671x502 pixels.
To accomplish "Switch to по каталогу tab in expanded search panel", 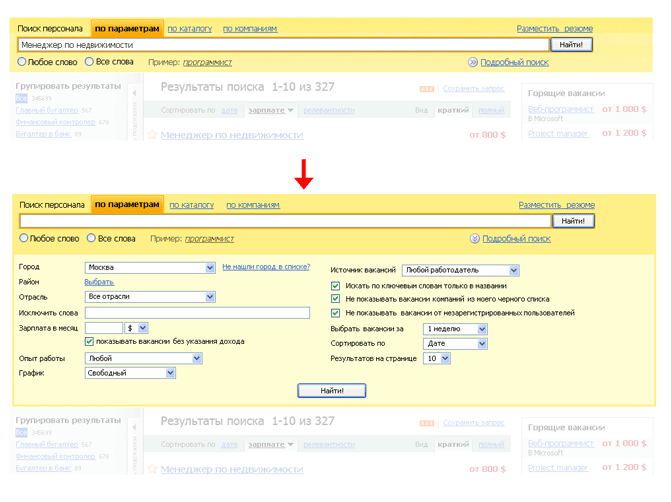I will (x=192, y=205).
